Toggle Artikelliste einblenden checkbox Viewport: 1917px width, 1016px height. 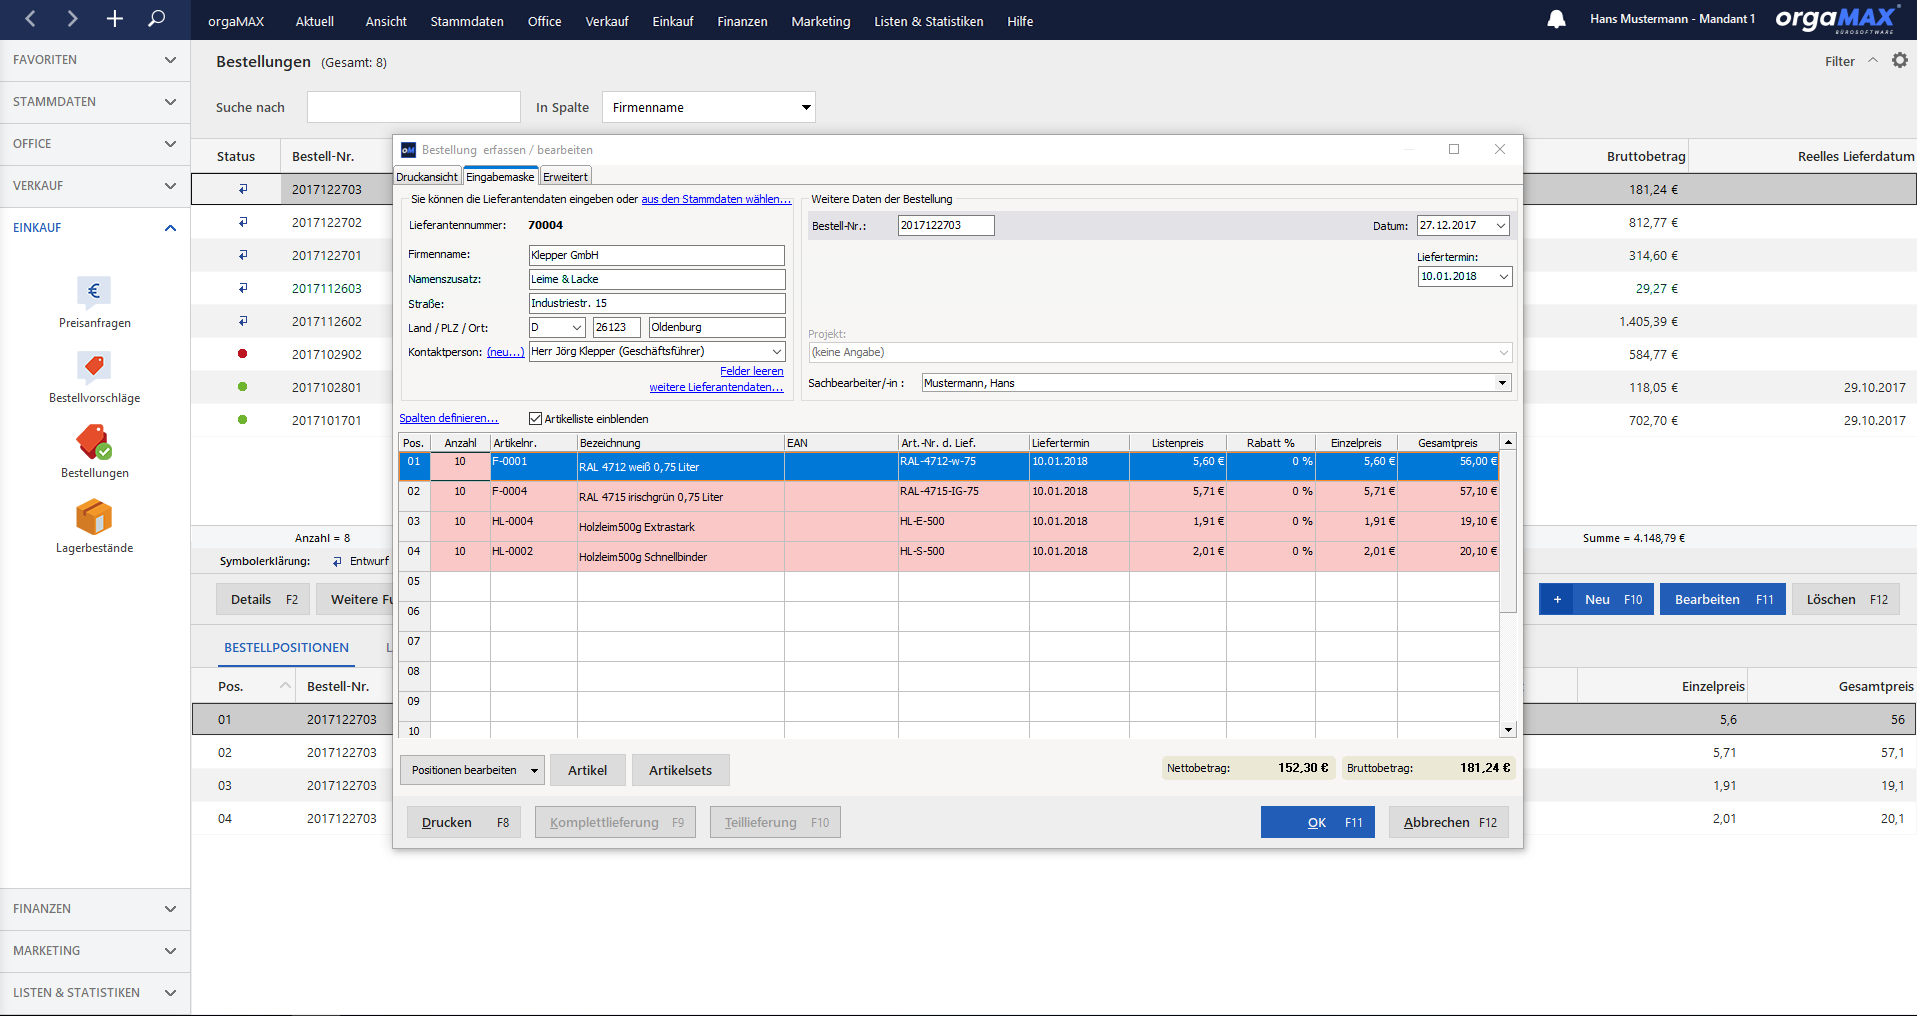[x=536, y=419]
